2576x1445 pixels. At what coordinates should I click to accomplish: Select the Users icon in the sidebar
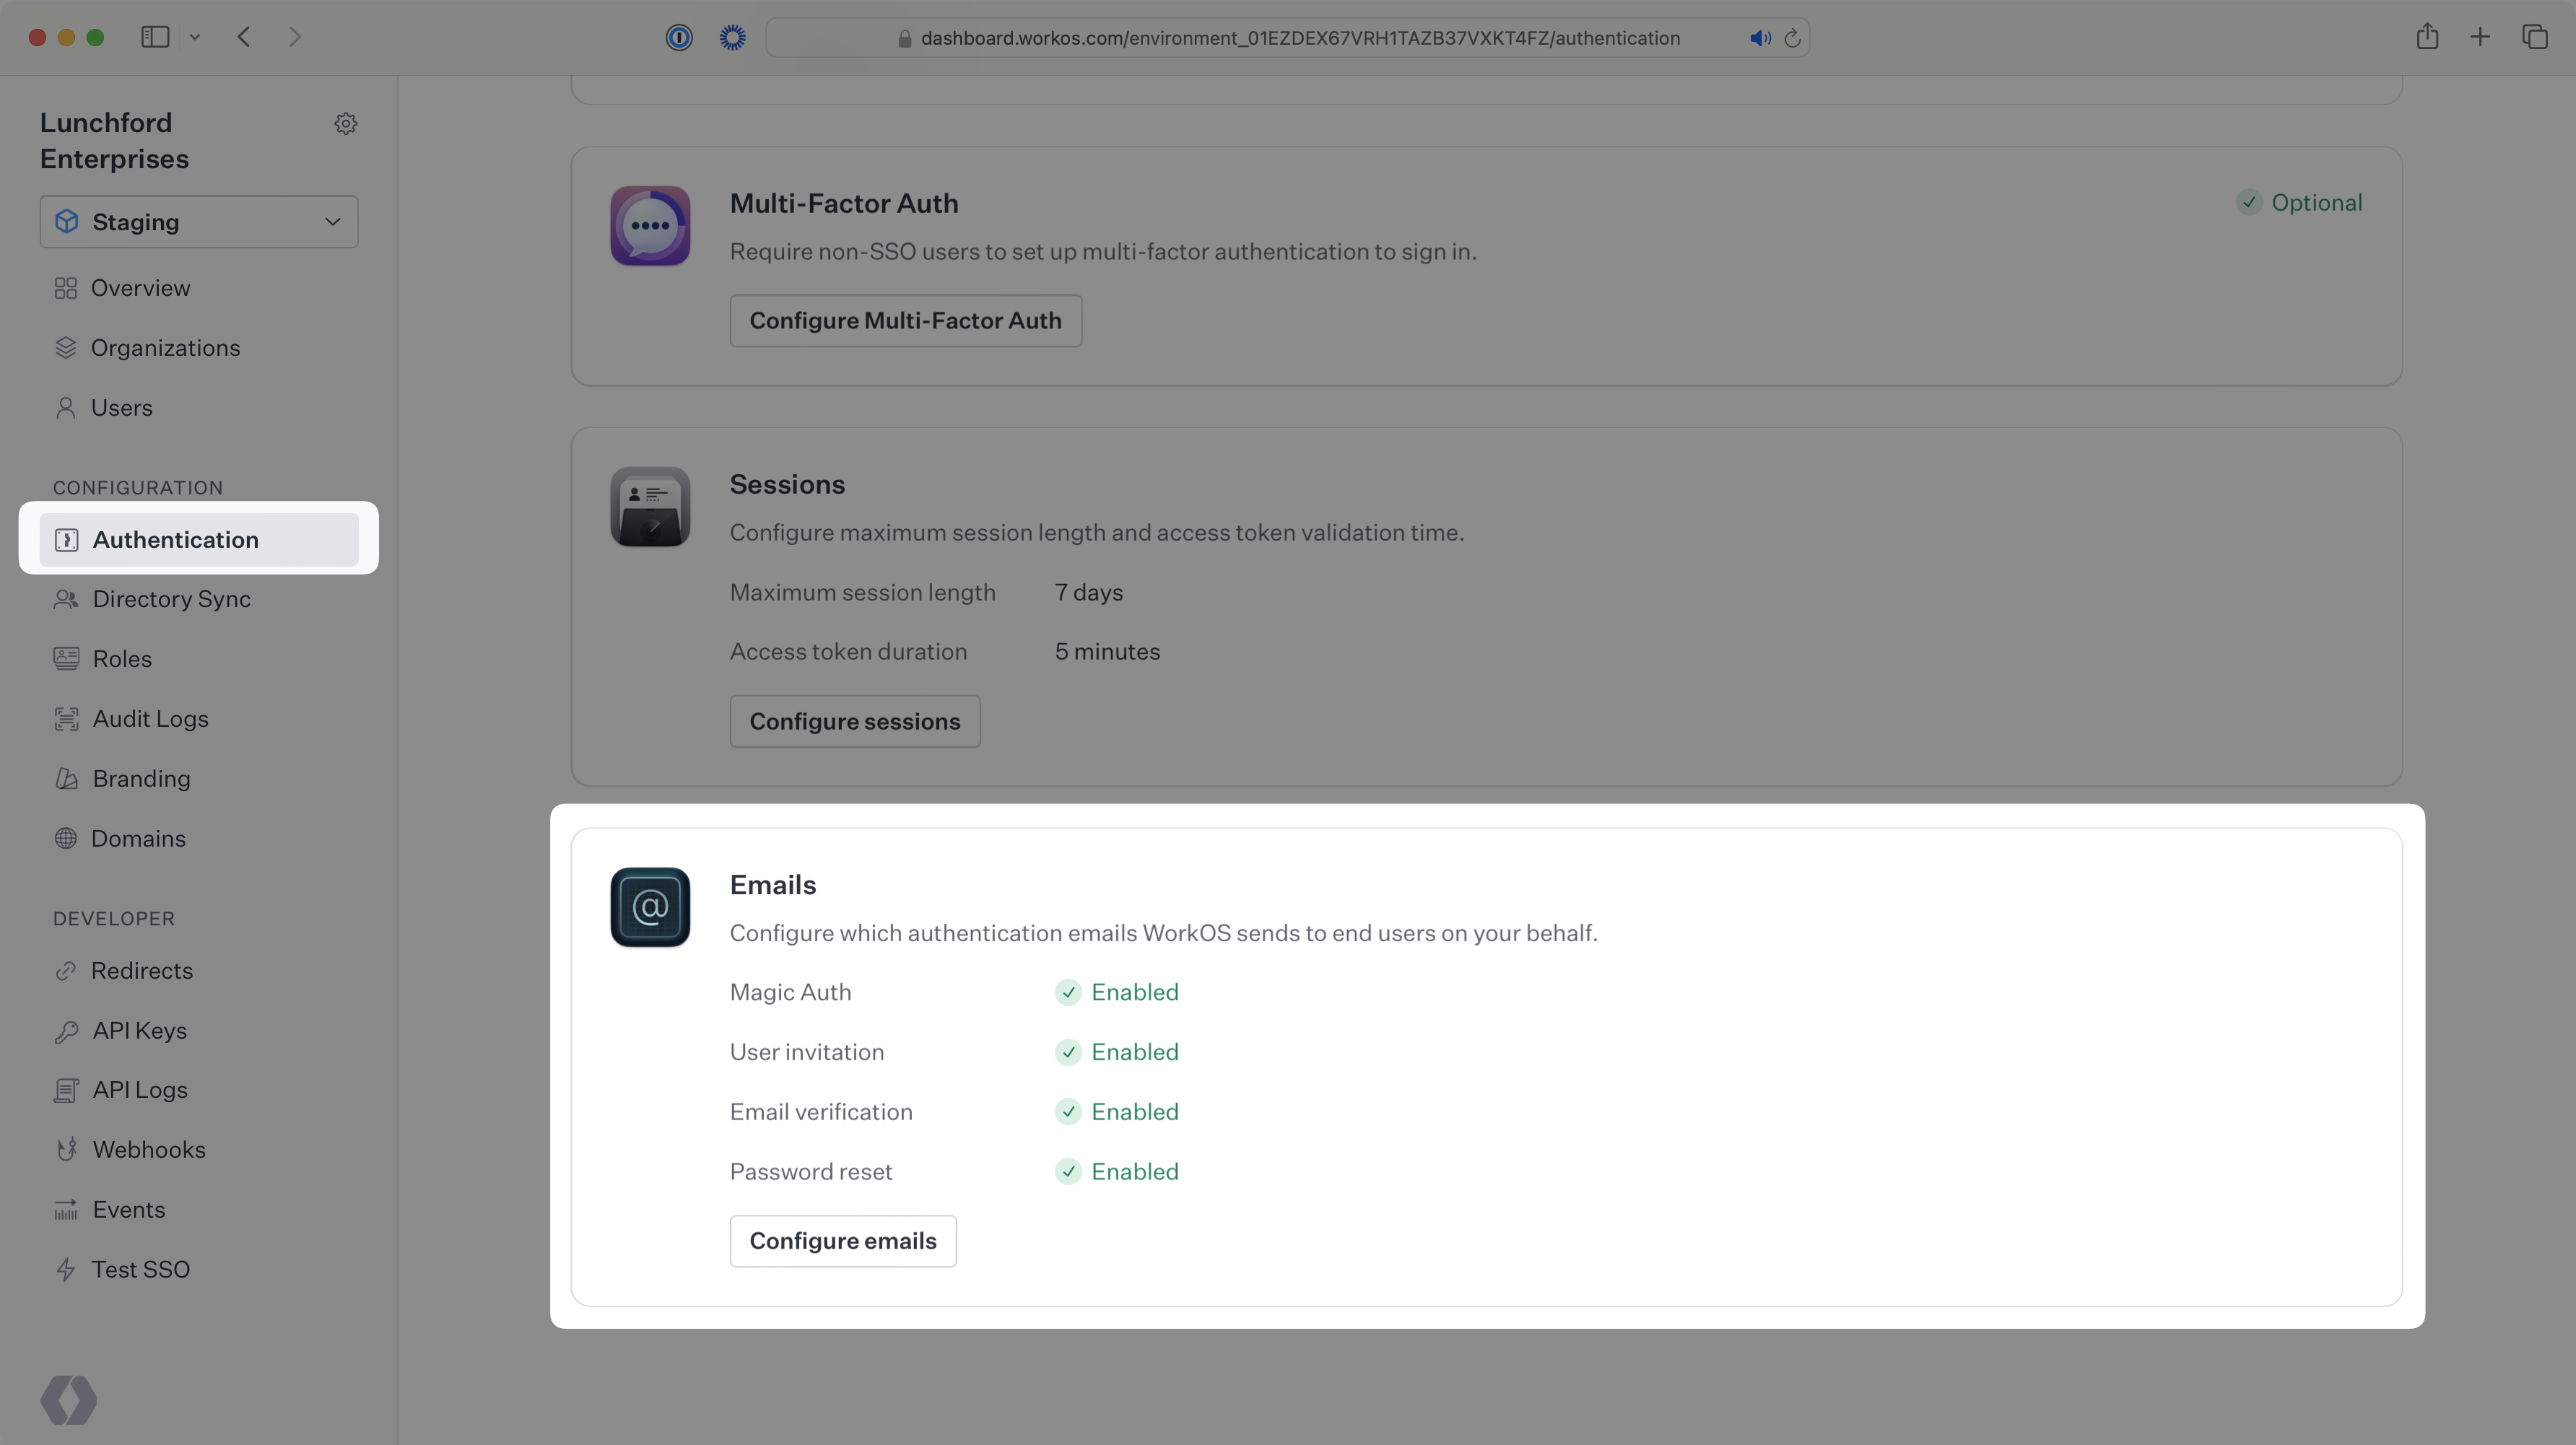[x=66, y=408]
